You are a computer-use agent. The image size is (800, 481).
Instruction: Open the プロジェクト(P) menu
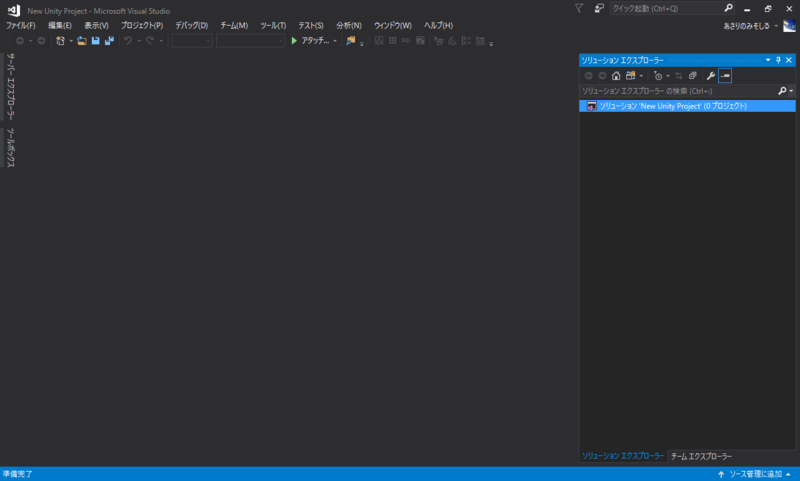142,26
